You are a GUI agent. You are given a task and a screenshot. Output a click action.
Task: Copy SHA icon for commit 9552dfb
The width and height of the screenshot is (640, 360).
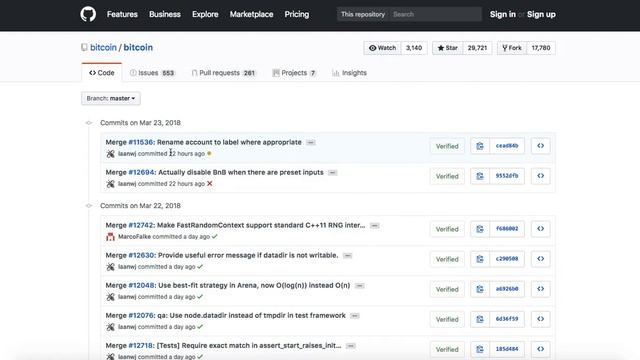point(480,176)
